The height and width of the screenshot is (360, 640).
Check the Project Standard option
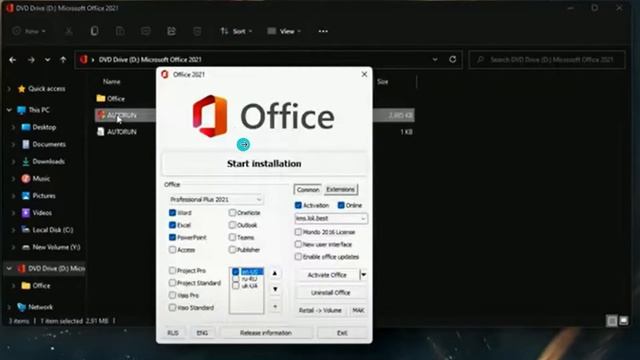point(172,282)
